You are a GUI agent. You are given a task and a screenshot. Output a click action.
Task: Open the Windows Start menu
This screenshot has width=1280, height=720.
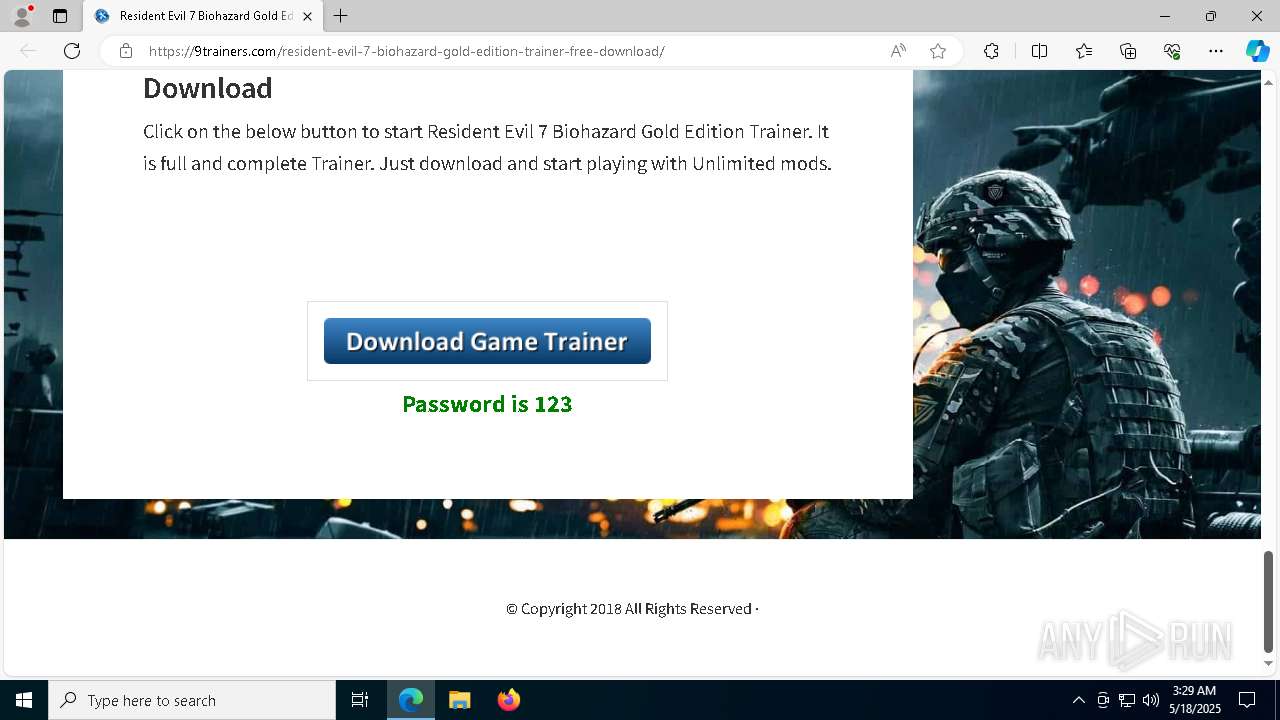tap(24, 700)
